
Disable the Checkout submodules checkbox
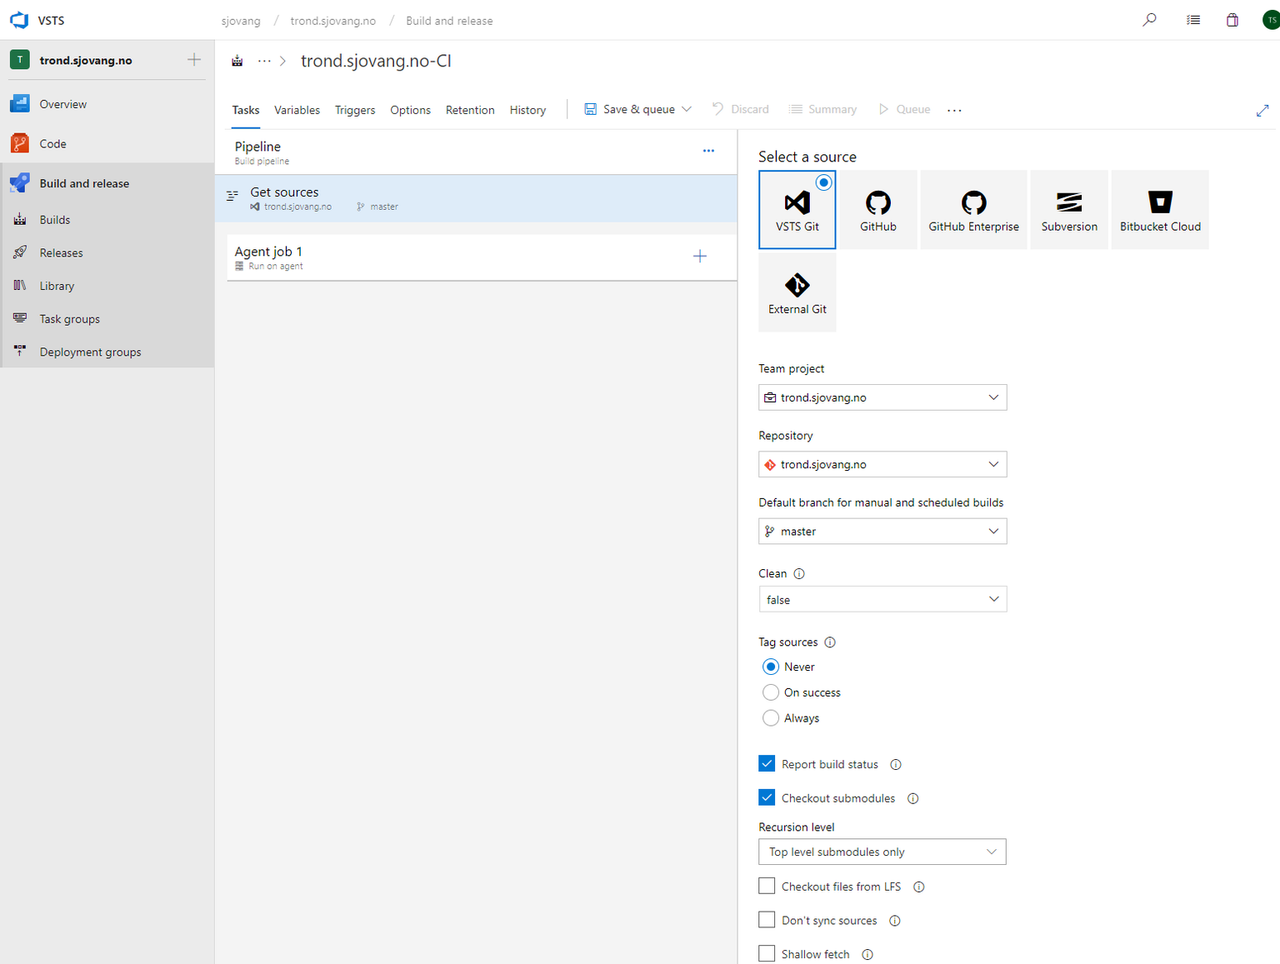[766, 797]
